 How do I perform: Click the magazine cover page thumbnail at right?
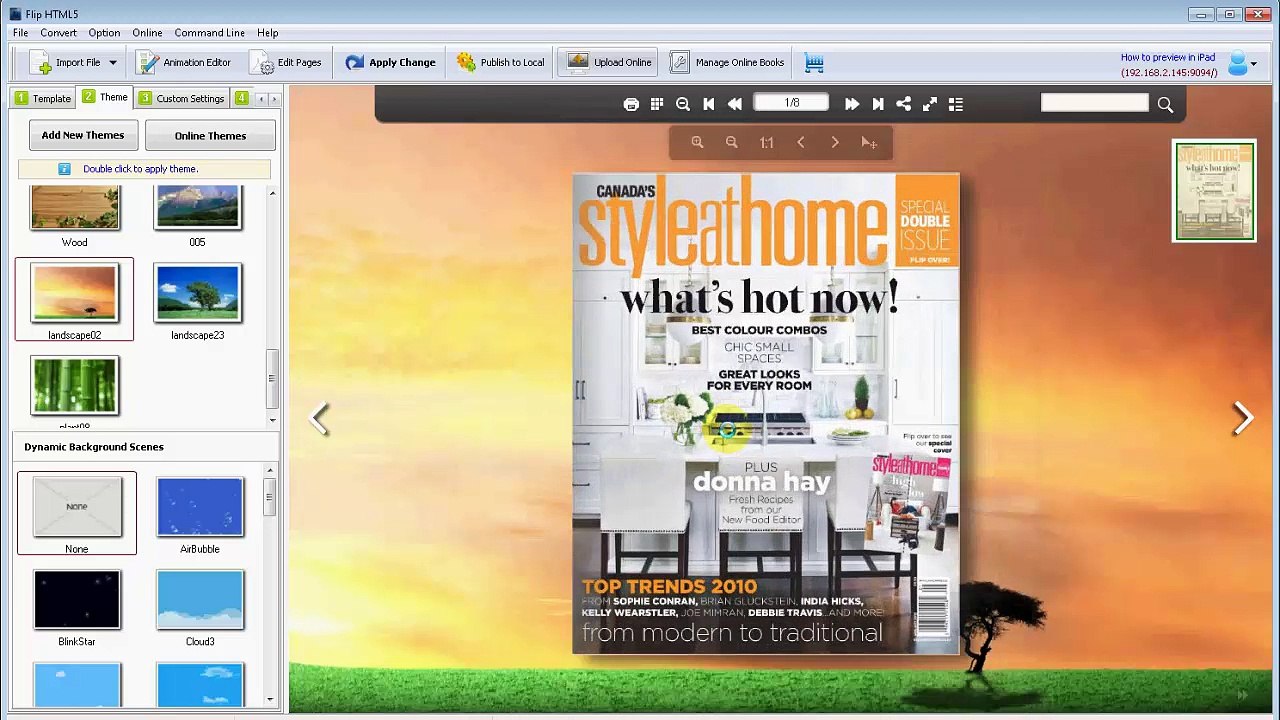point(1214,191)
